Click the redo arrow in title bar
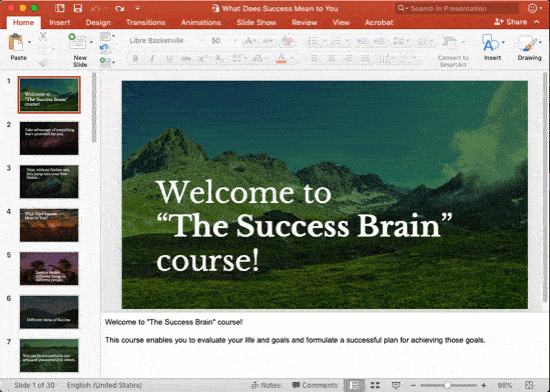The image size is (550, 392). click(120, 8)
